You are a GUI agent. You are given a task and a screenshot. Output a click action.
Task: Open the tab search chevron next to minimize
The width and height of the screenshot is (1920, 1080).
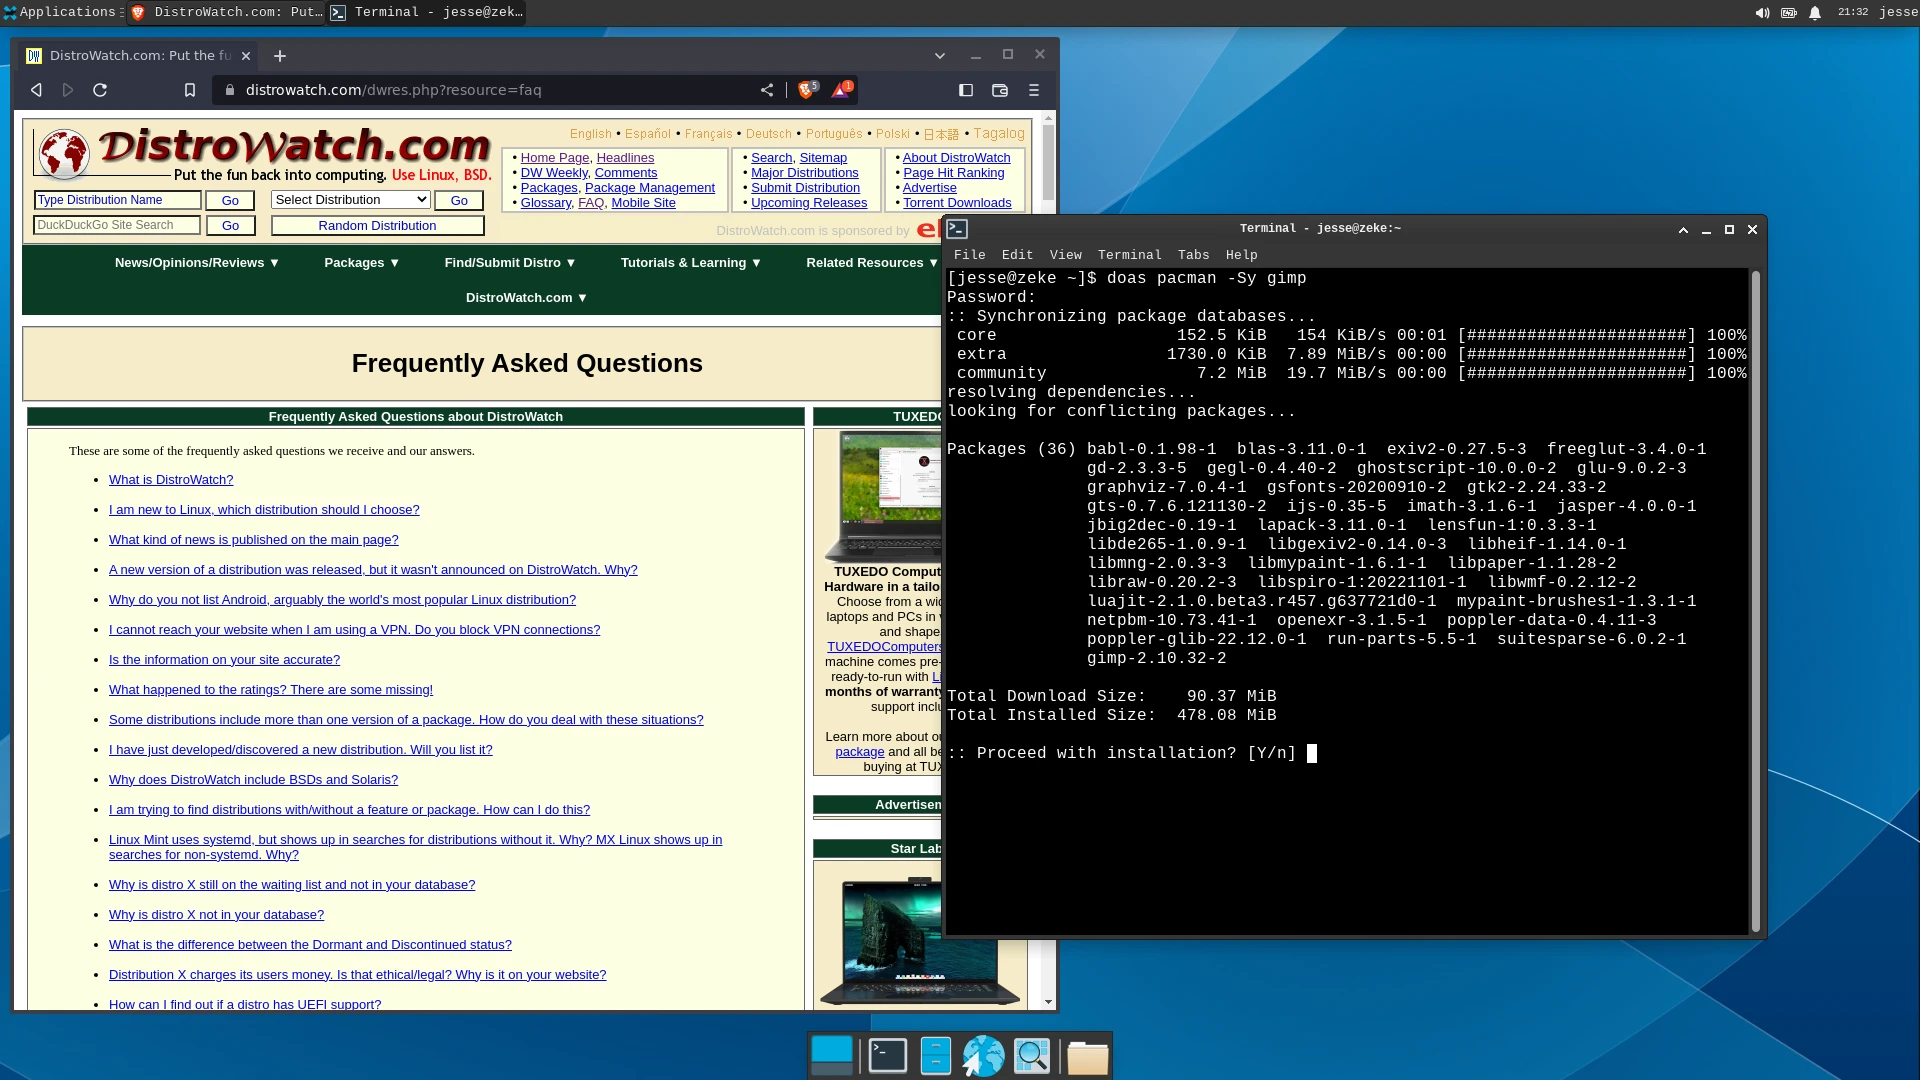tap(938, 55)
